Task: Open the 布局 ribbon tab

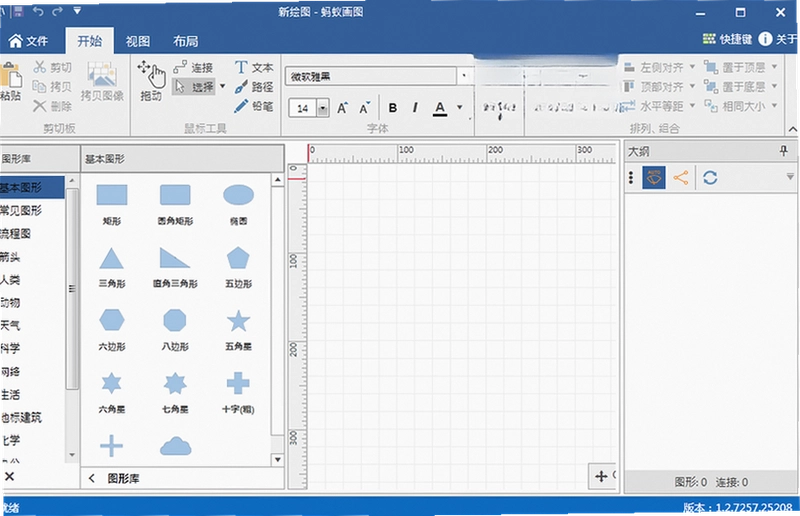Action: (x=186, y=41)
